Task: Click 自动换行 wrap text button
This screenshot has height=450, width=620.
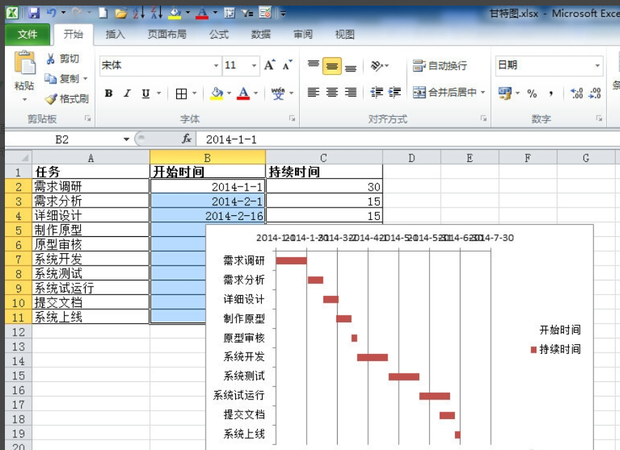Action: tap(440, 66)
